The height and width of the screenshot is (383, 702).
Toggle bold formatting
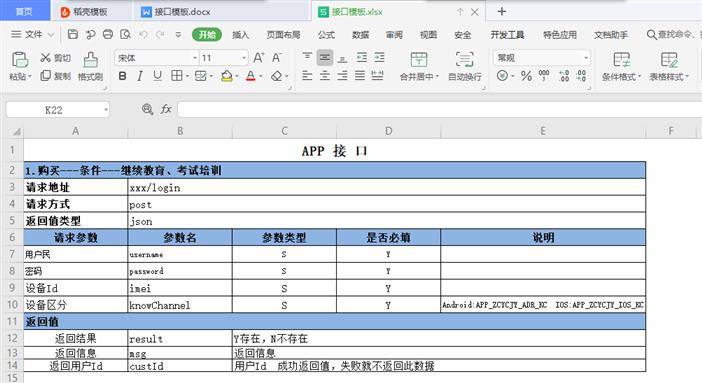pyautogui.click(x=122, y=76)
